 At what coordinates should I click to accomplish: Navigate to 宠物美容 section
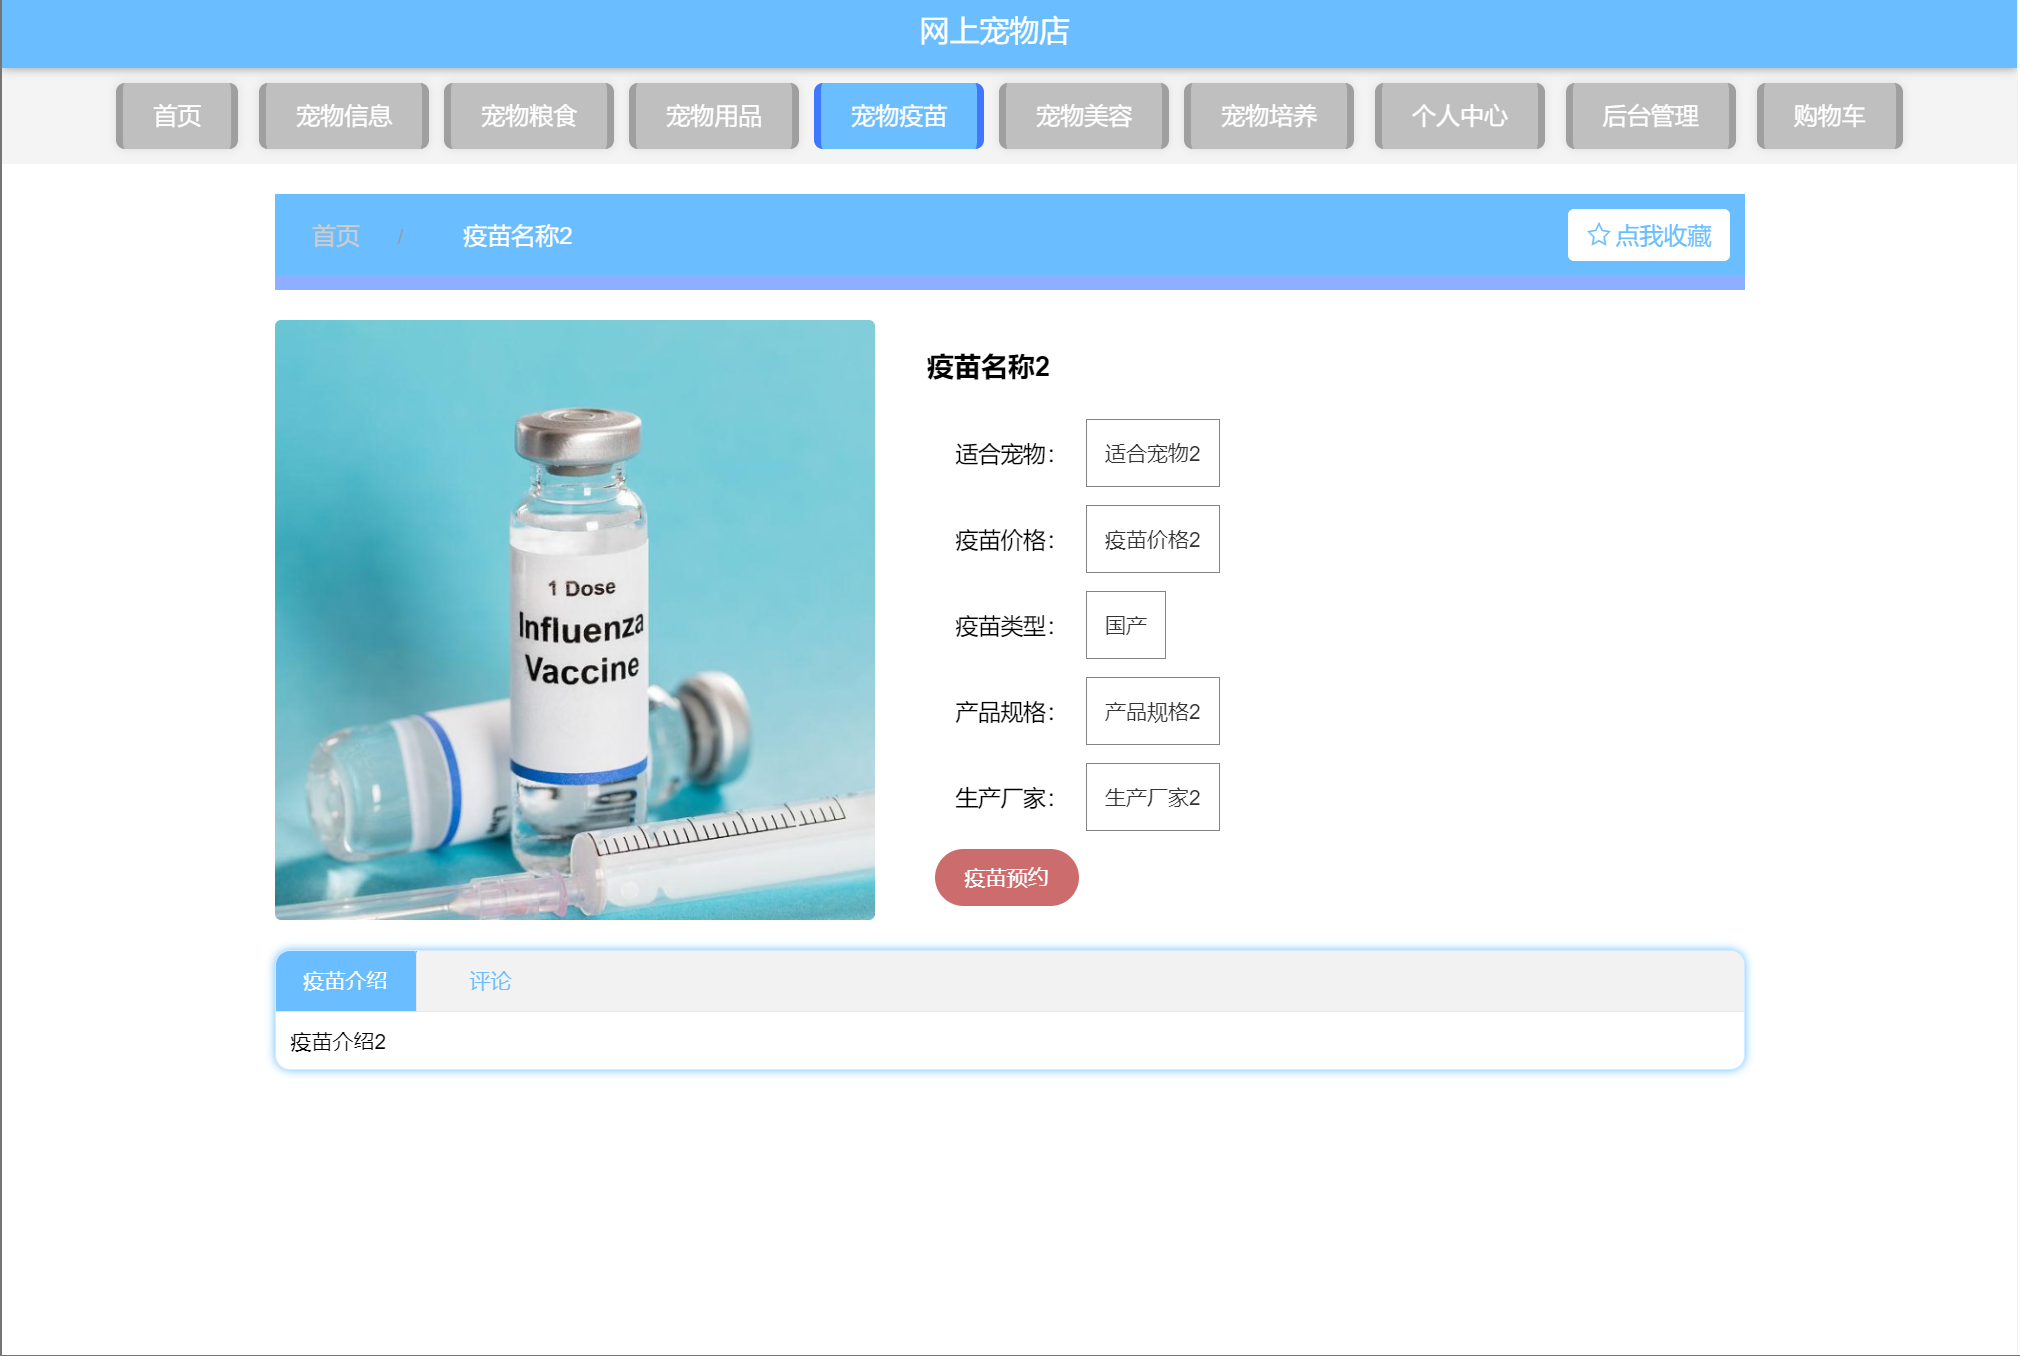pos(1083,116)
